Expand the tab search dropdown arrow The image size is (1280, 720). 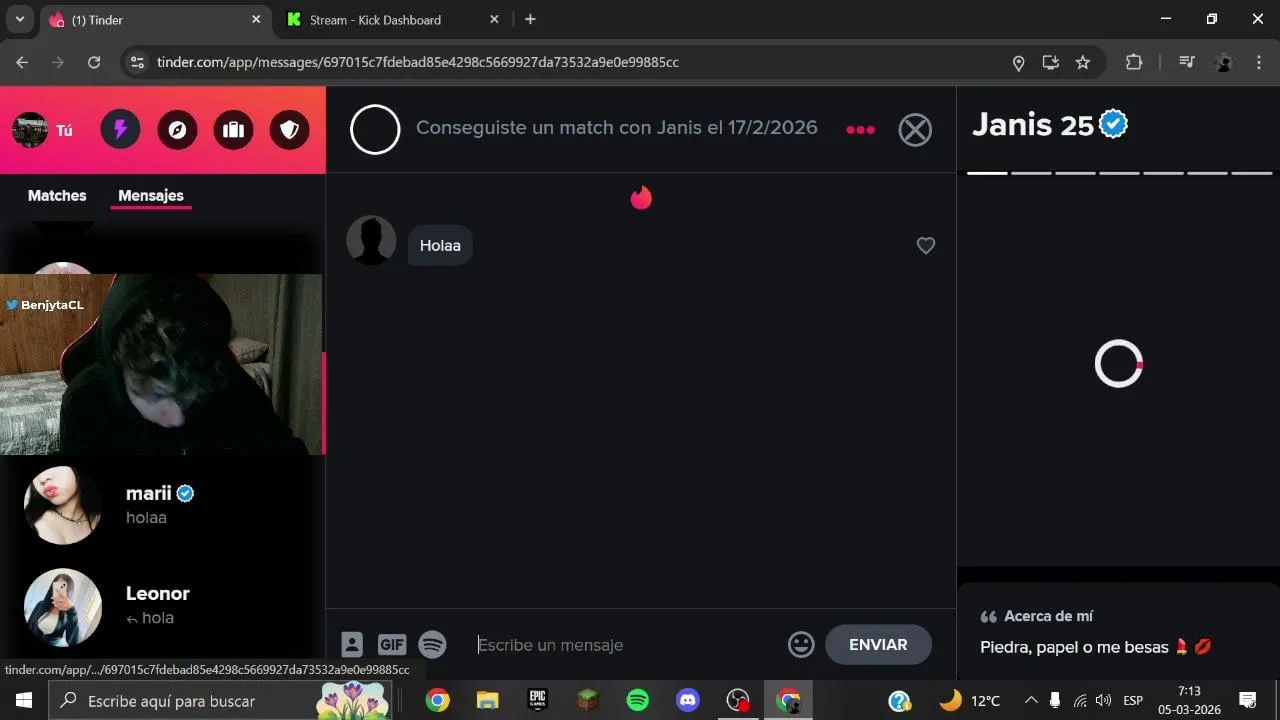point(19,19)
